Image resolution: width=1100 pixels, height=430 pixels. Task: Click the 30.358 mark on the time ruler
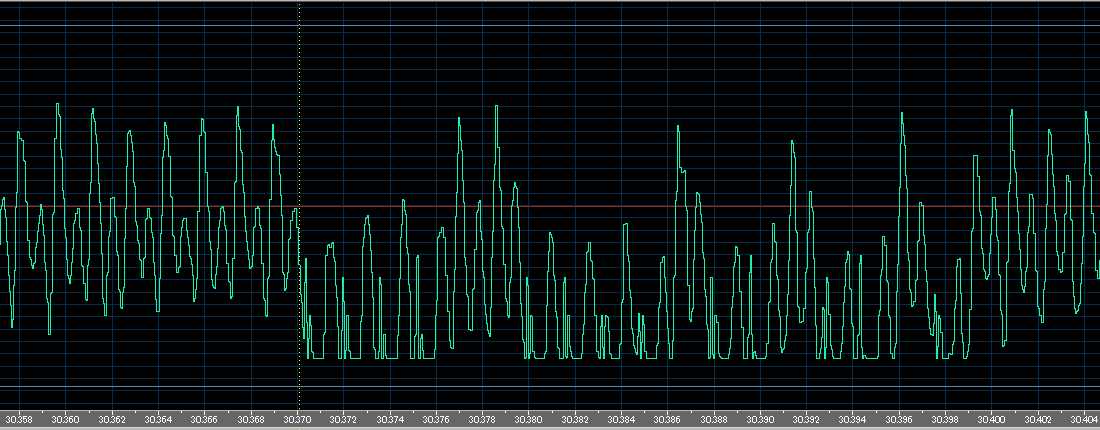click(x=19, y=419)
